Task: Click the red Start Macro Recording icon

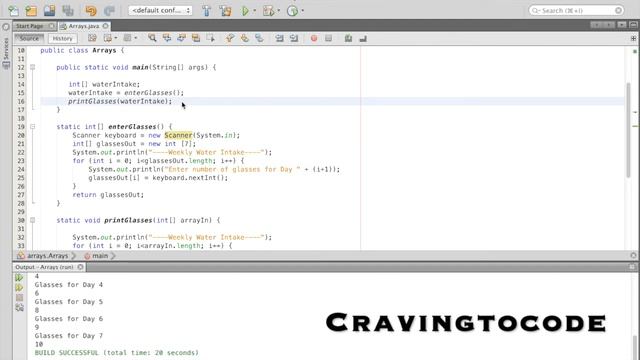Action: [314, 38]
